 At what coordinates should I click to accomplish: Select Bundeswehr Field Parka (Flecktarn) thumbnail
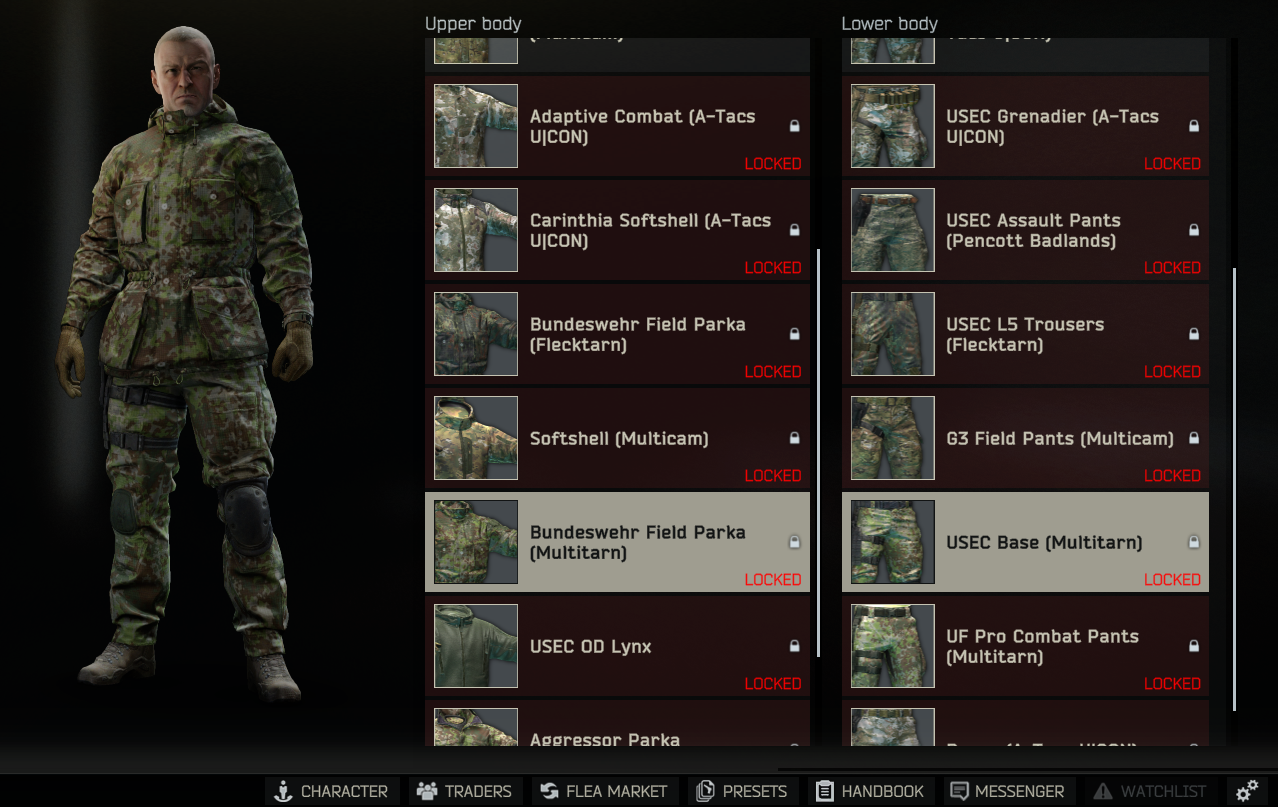pos(476,334)
